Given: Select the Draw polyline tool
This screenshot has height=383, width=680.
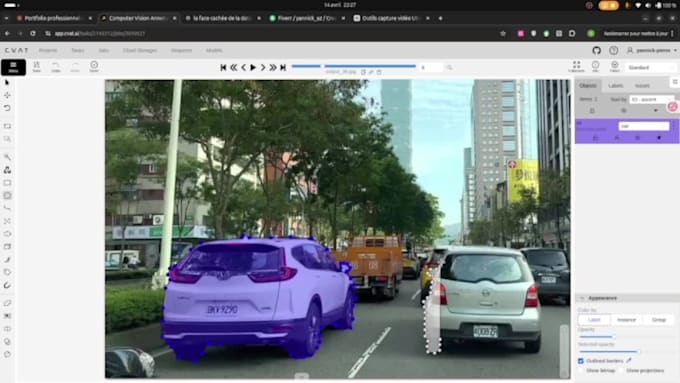Looking at the screenshot, I should point(7,208).
